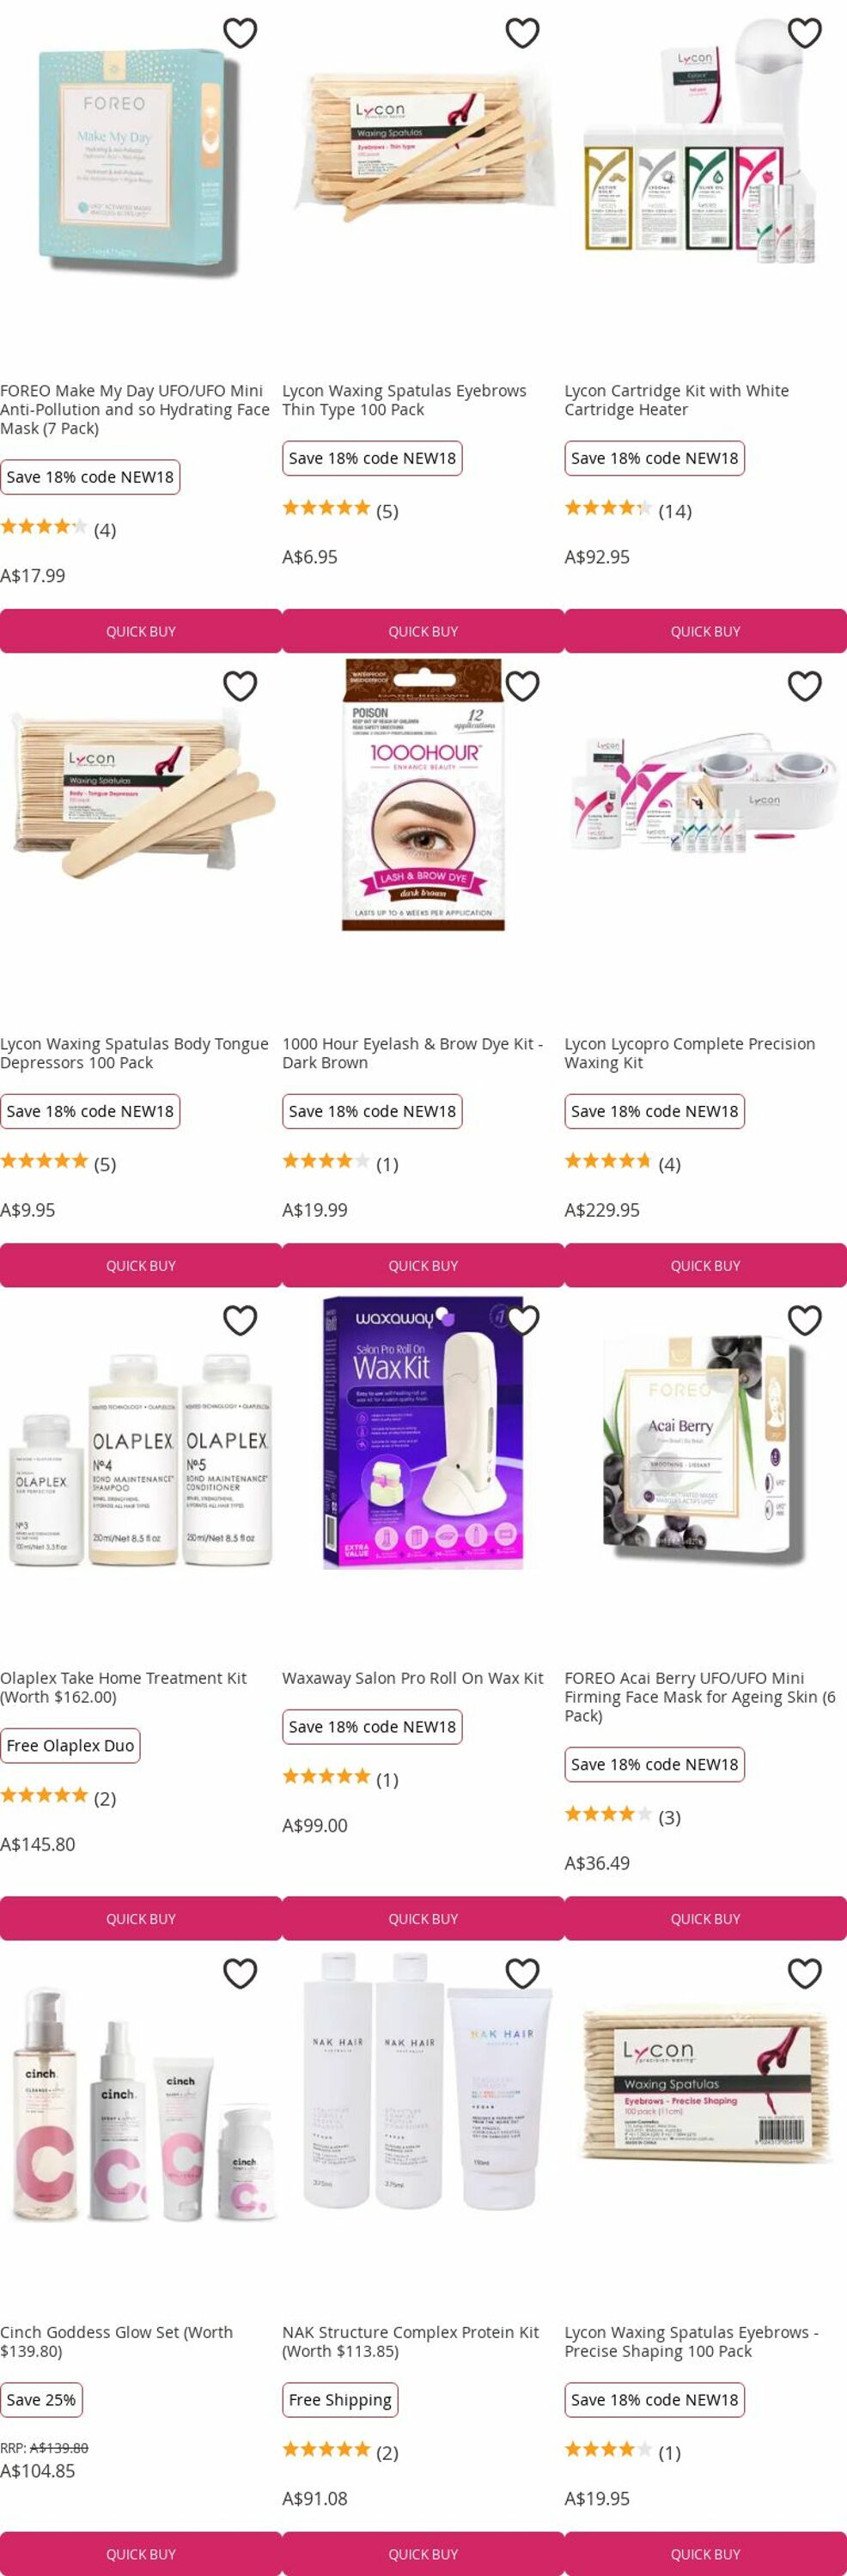
Task: Click the Free Olaplex Duo offer badge
Action: tap(70, 1745)
